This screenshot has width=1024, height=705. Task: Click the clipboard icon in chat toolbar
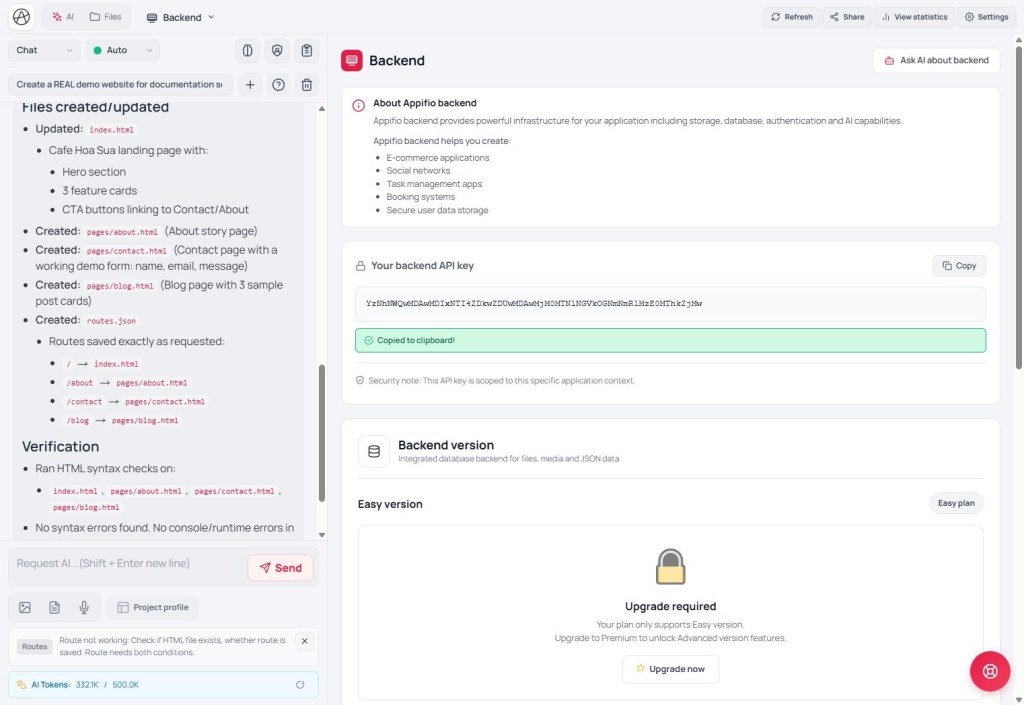coord(306,50)
